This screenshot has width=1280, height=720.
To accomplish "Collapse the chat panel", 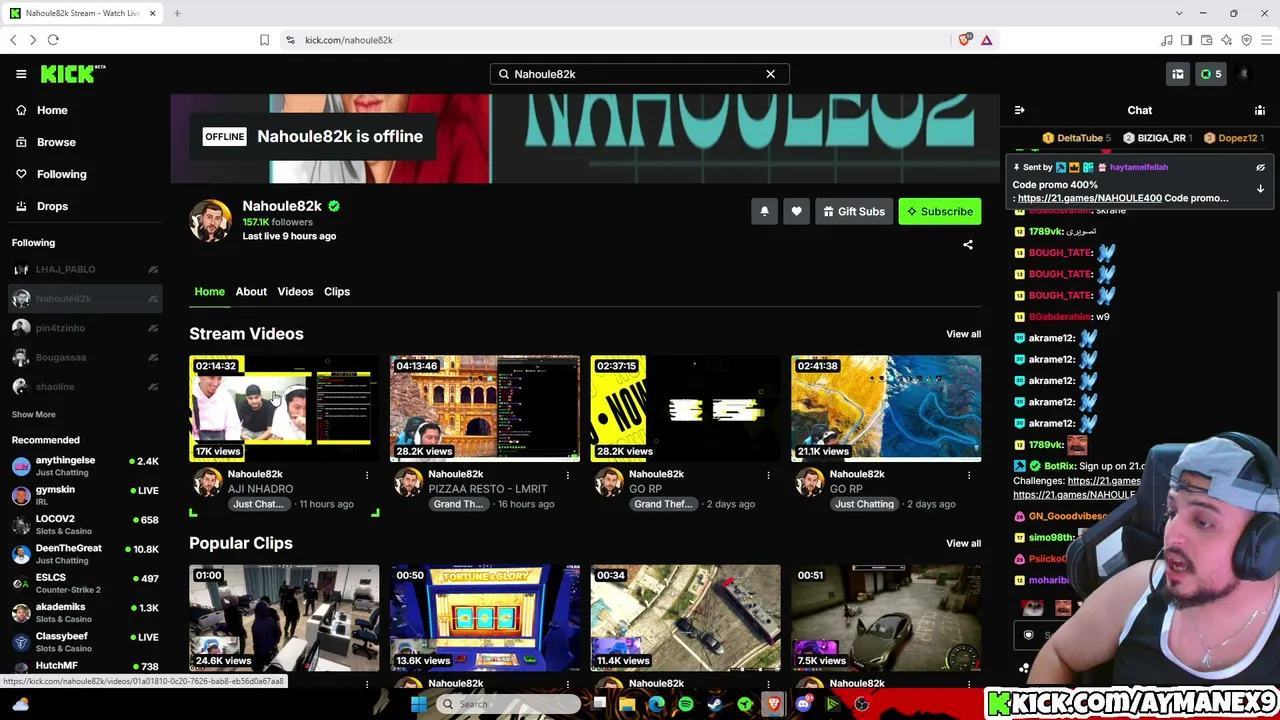I will pos(1019,110).
